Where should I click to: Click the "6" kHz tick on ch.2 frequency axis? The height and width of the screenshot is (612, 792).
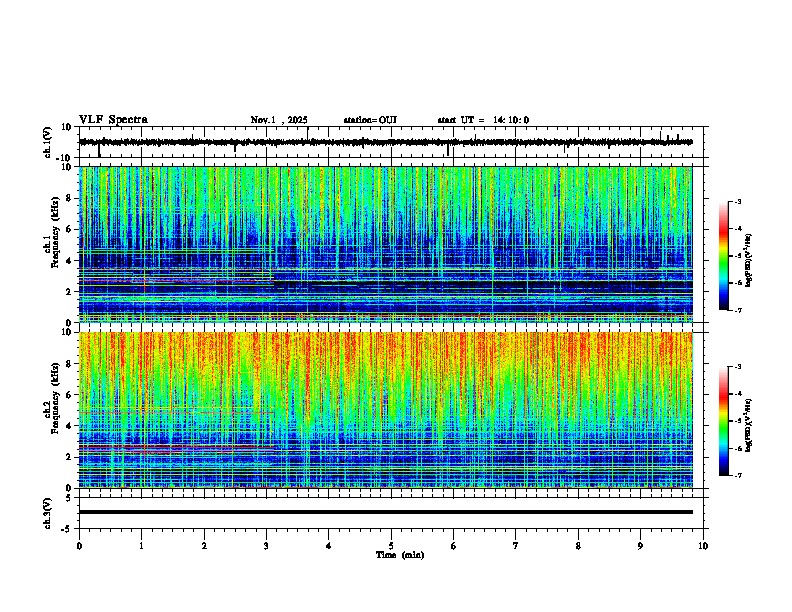69,395
